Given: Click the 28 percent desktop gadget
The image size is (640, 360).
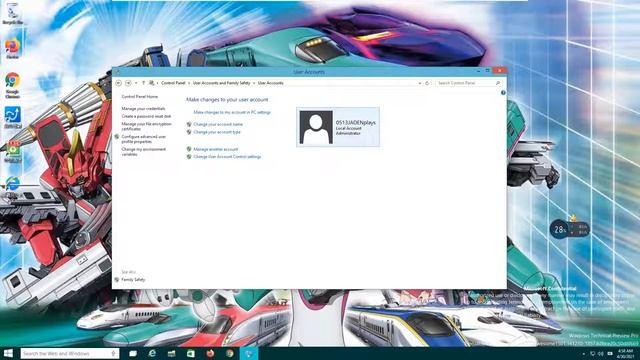Looking at the screenshot, I should (x=569, y=229).
